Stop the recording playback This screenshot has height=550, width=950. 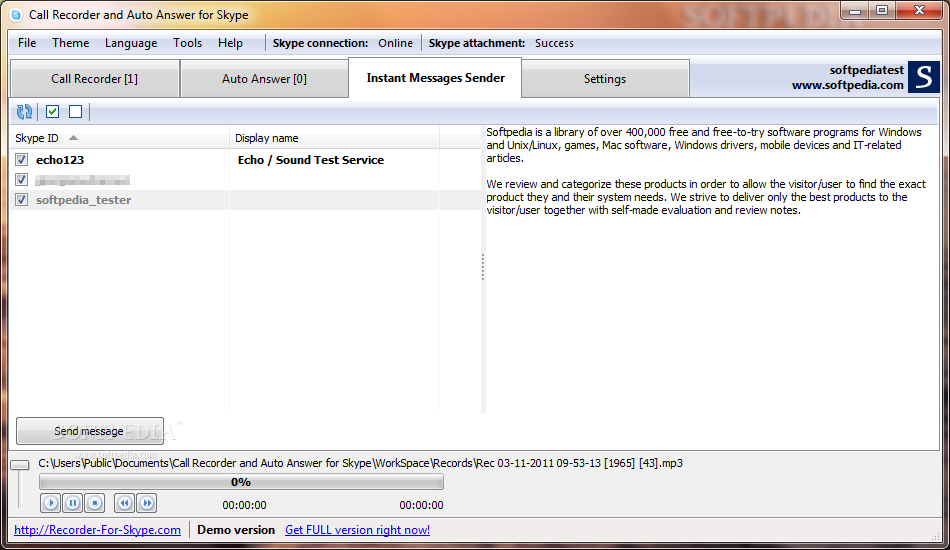[95, 503]
